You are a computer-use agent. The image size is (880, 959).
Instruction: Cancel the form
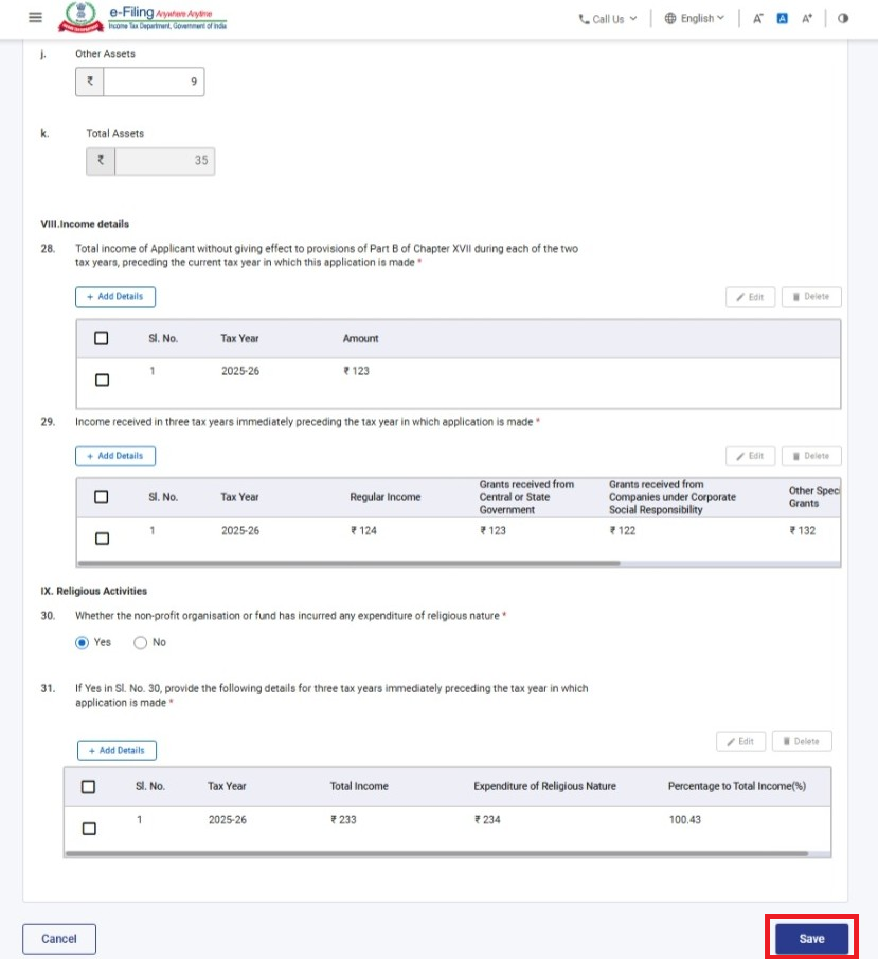(x=59, y=939)
